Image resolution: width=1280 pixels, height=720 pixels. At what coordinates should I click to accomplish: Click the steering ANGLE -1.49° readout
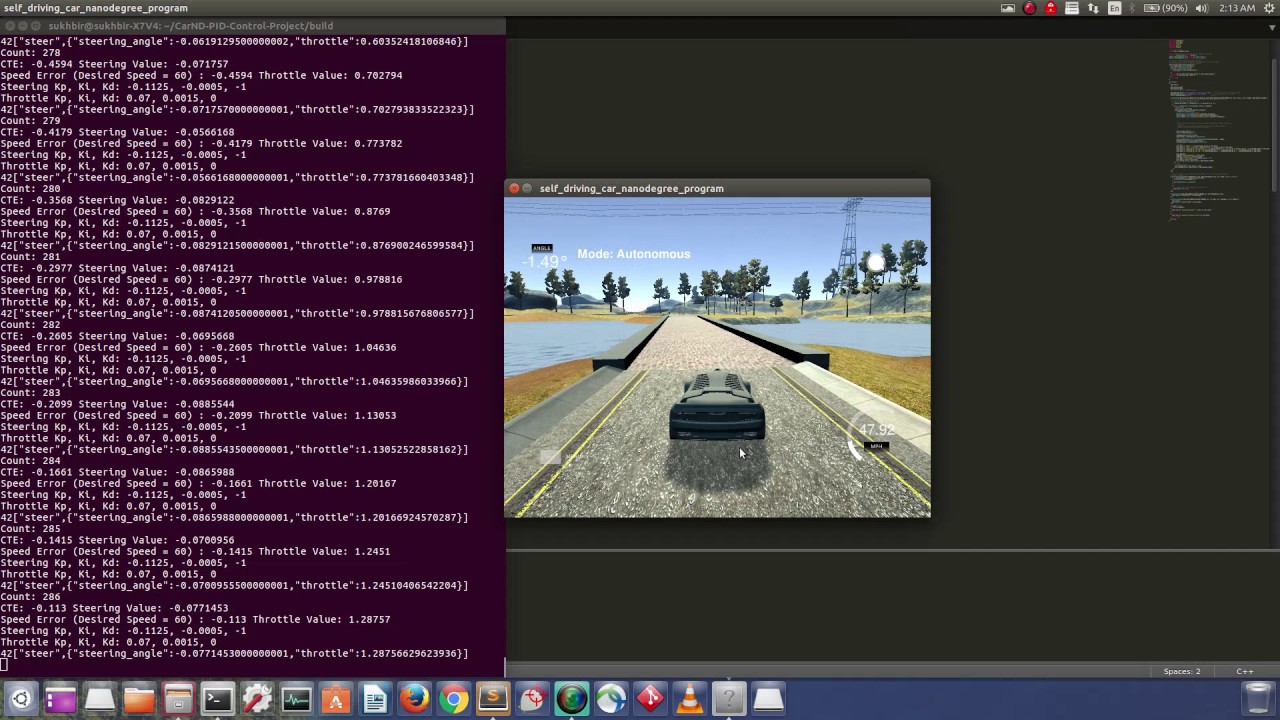(x=545, y=257)
